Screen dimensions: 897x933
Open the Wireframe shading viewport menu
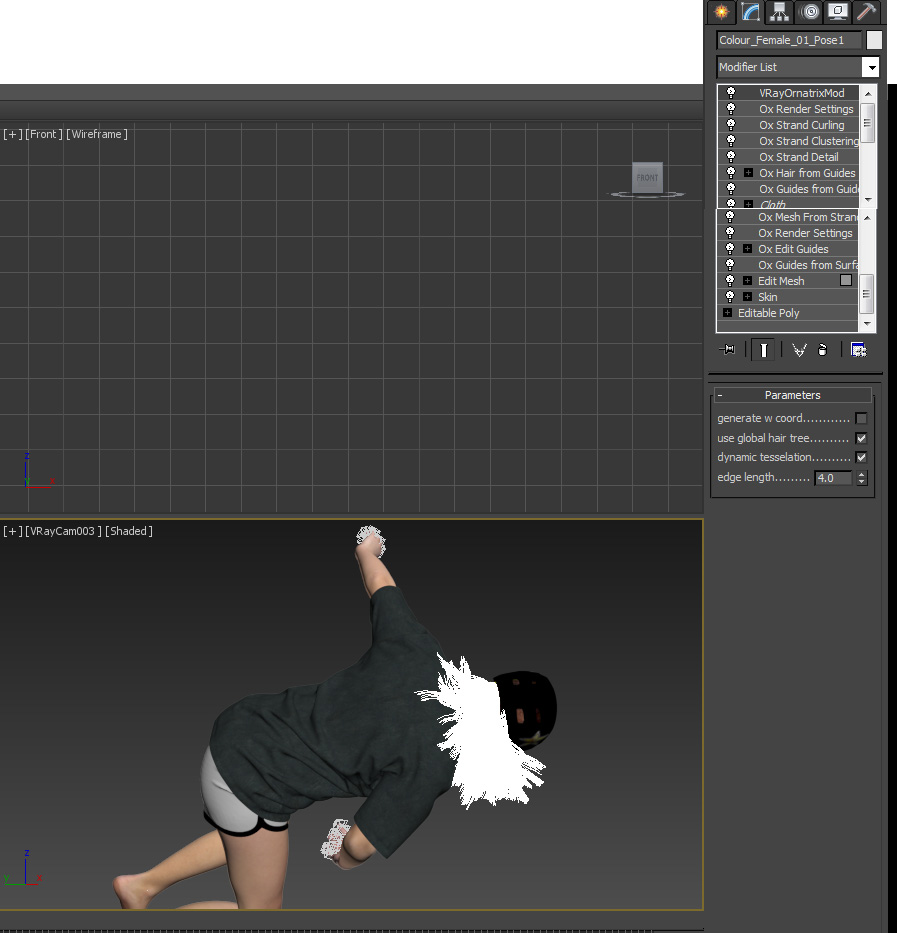(x=97, y=134)
